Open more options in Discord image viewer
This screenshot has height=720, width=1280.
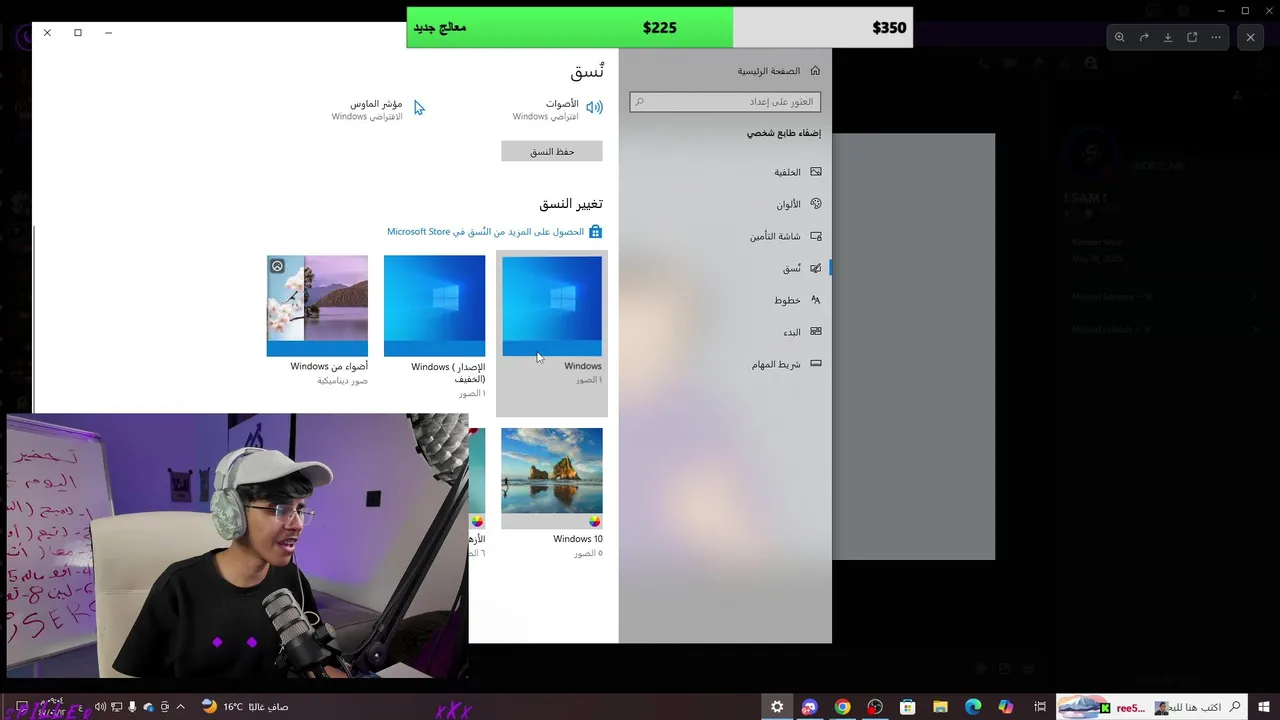pyautogui.click(x=1216, y=37)
